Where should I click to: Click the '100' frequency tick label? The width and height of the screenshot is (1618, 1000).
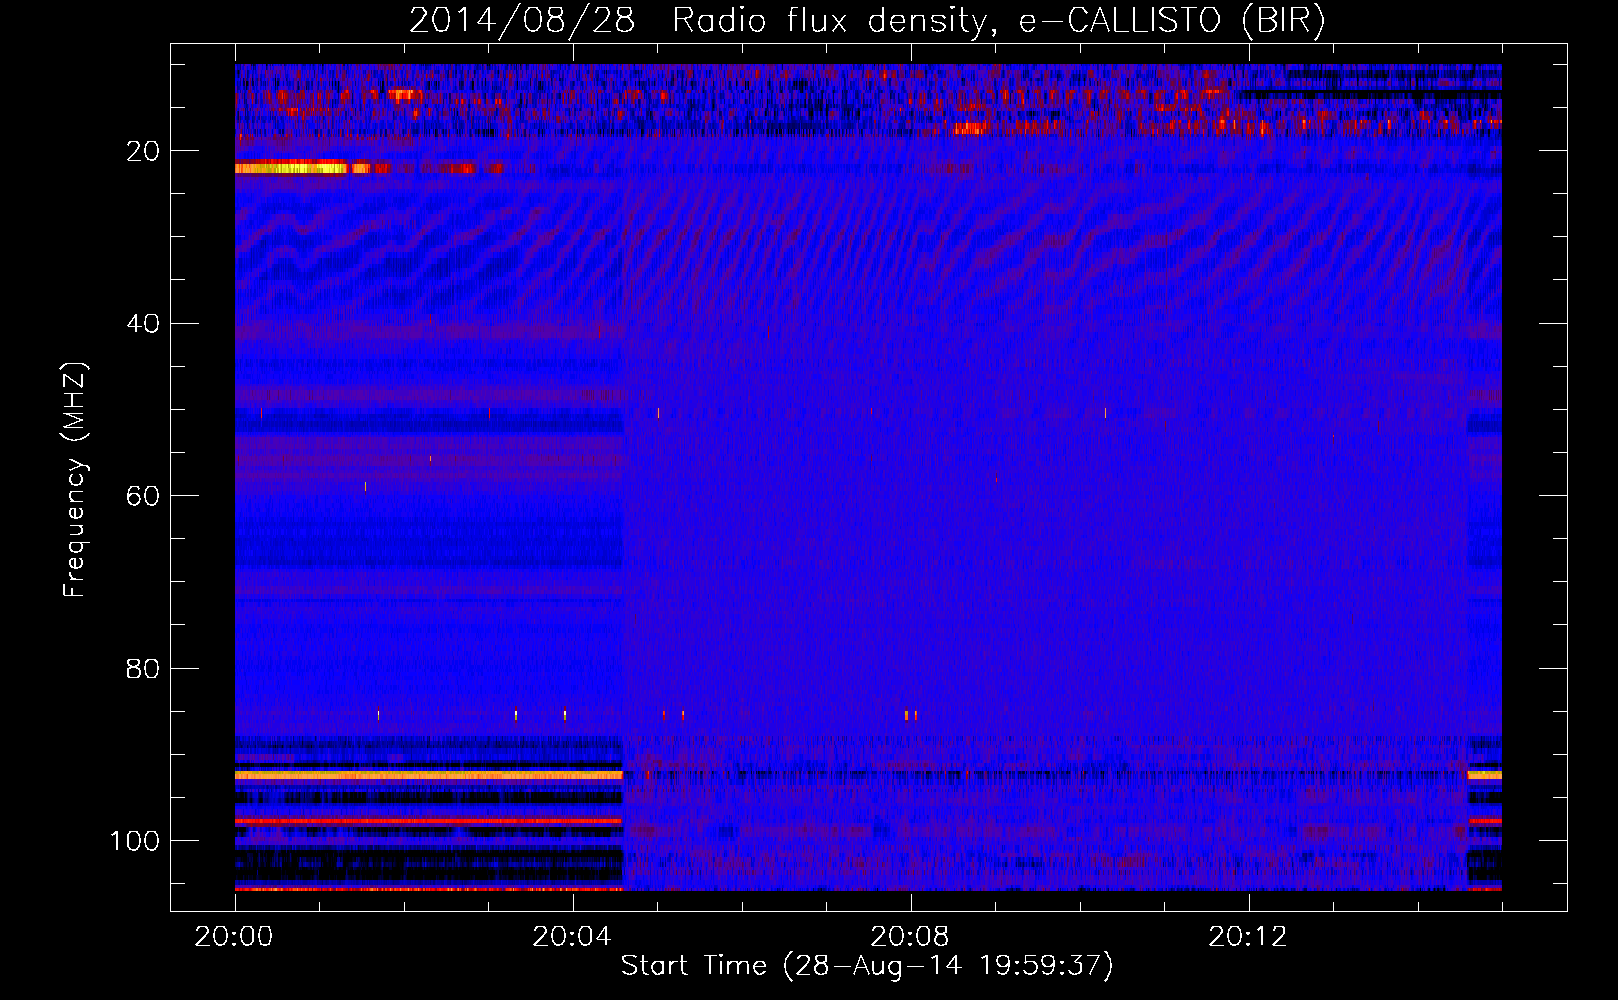click(x=135, y=841)
